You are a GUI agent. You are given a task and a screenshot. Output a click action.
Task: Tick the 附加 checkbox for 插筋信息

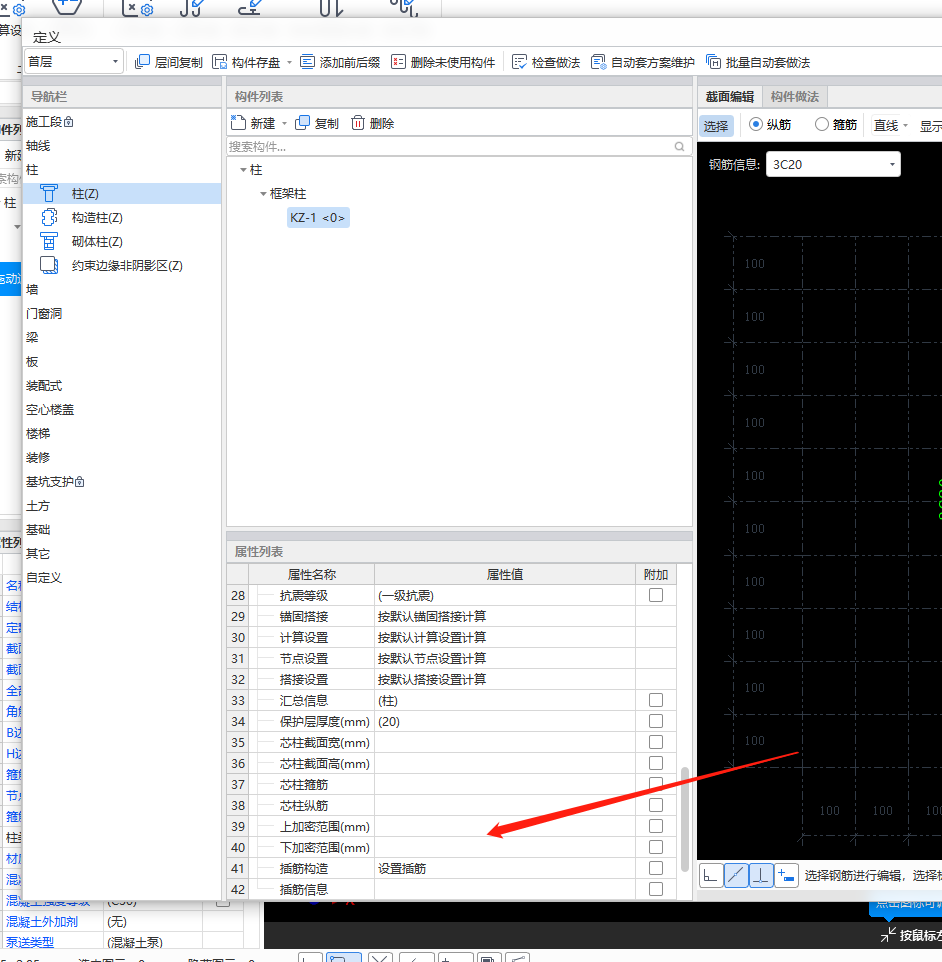point(656,889)
